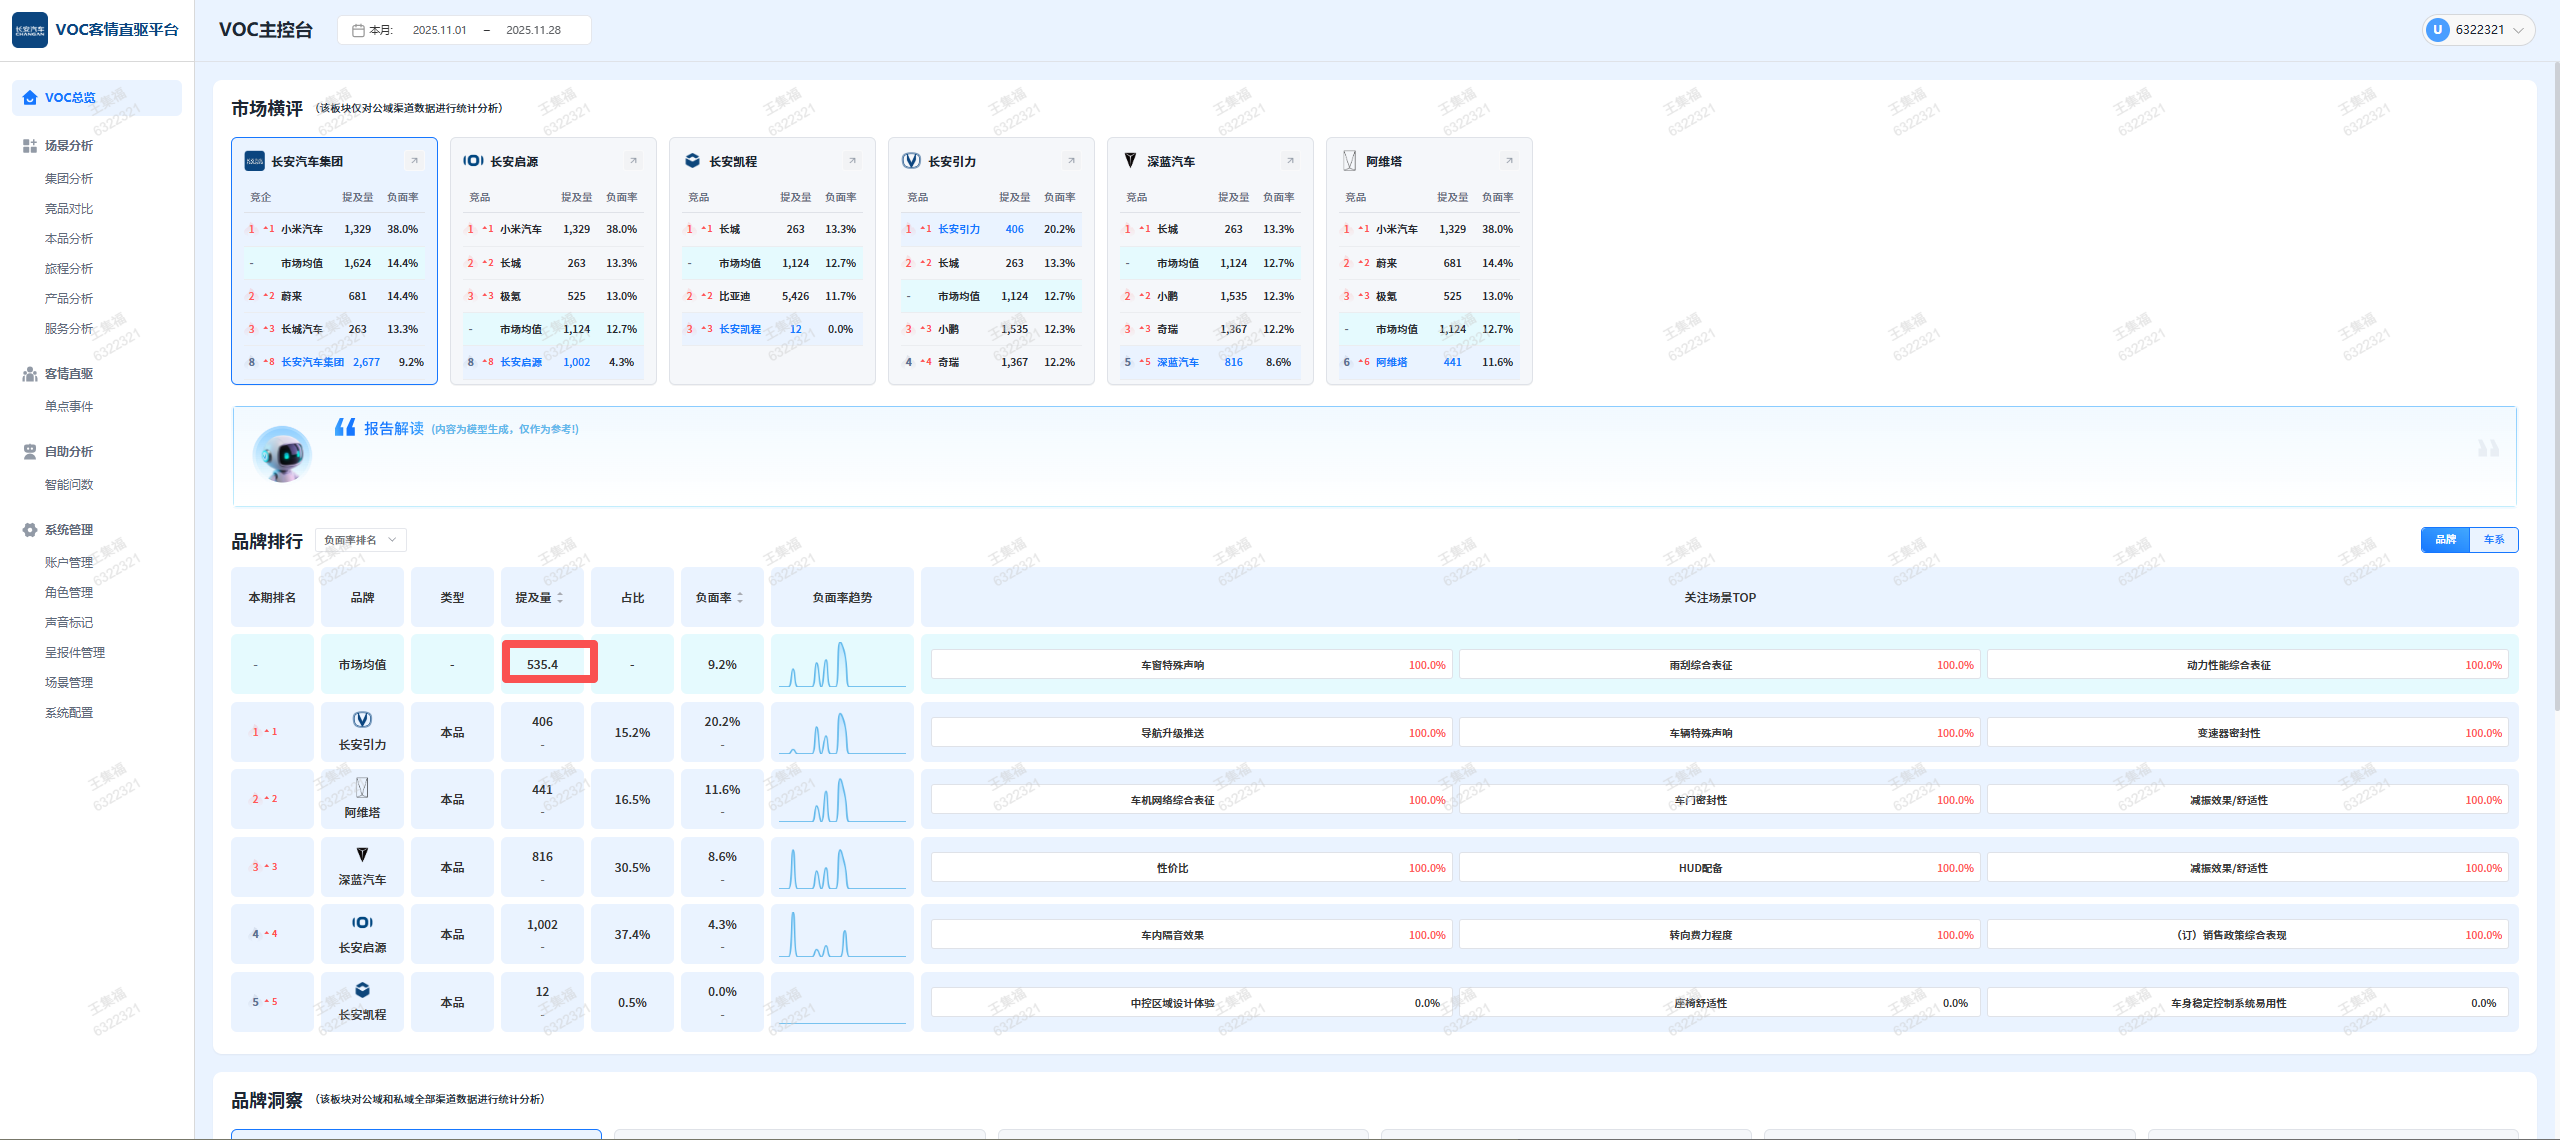Image resolution: width=2560 pixels, height=1140 pixels.
Task: Click 深蓝汽车 link in its market card
Action: pos(1177,362)
